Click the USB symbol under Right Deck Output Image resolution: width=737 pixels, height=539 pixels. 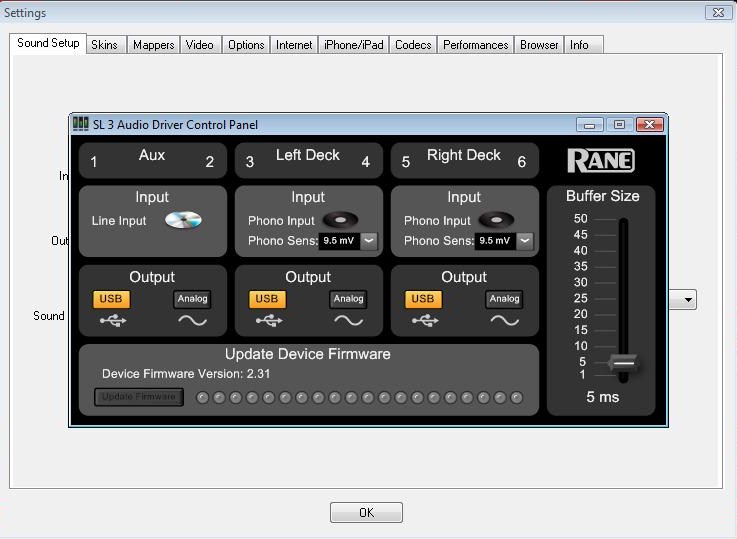point(425,321)
